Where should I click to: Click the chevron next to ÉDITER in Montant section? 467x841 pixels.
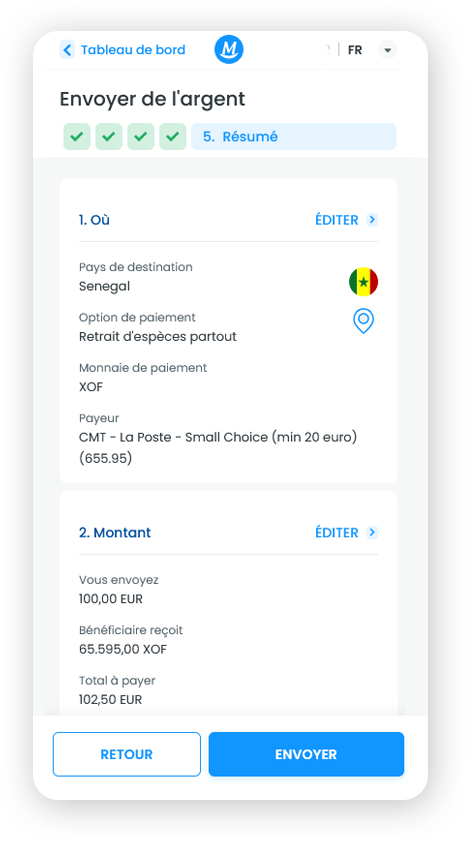[372, 532]
